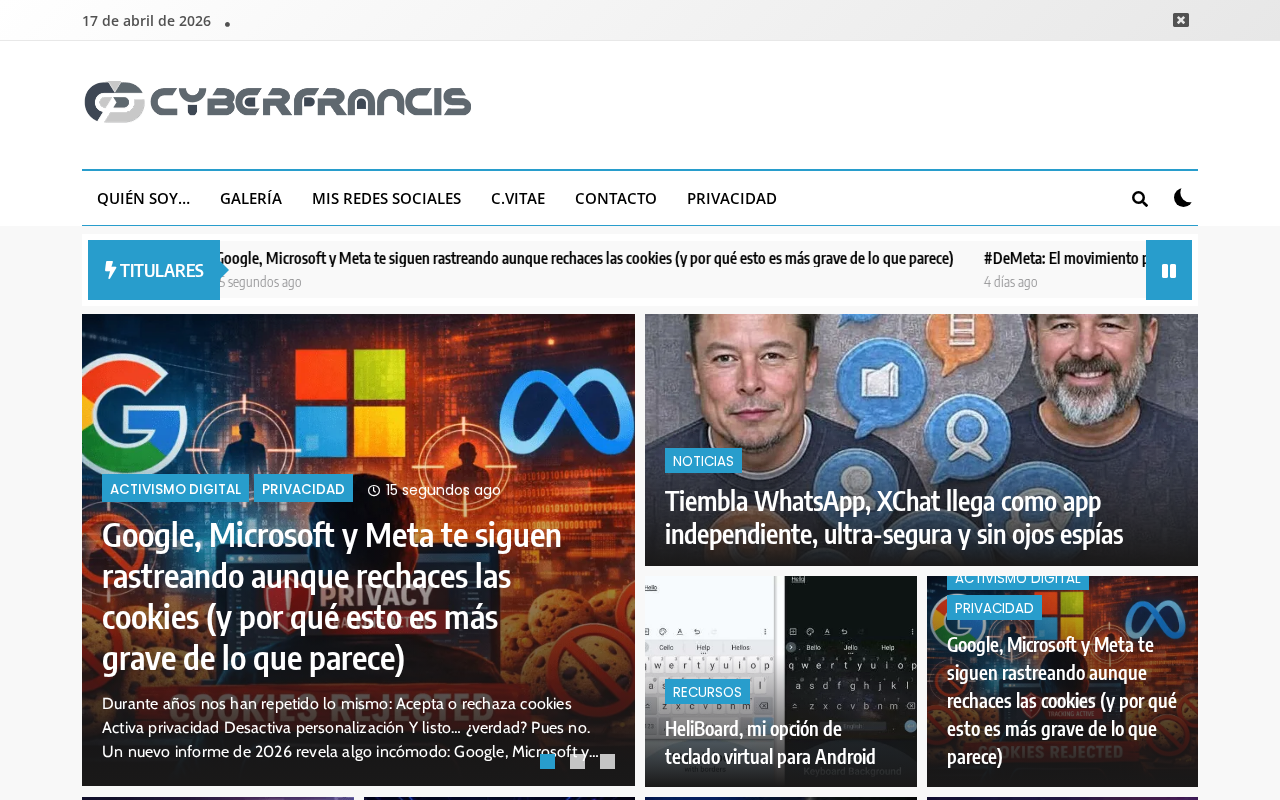Click the NOTICIAS category tag
This screenshot has height=800, width=1280.
(x=703, y=461)
